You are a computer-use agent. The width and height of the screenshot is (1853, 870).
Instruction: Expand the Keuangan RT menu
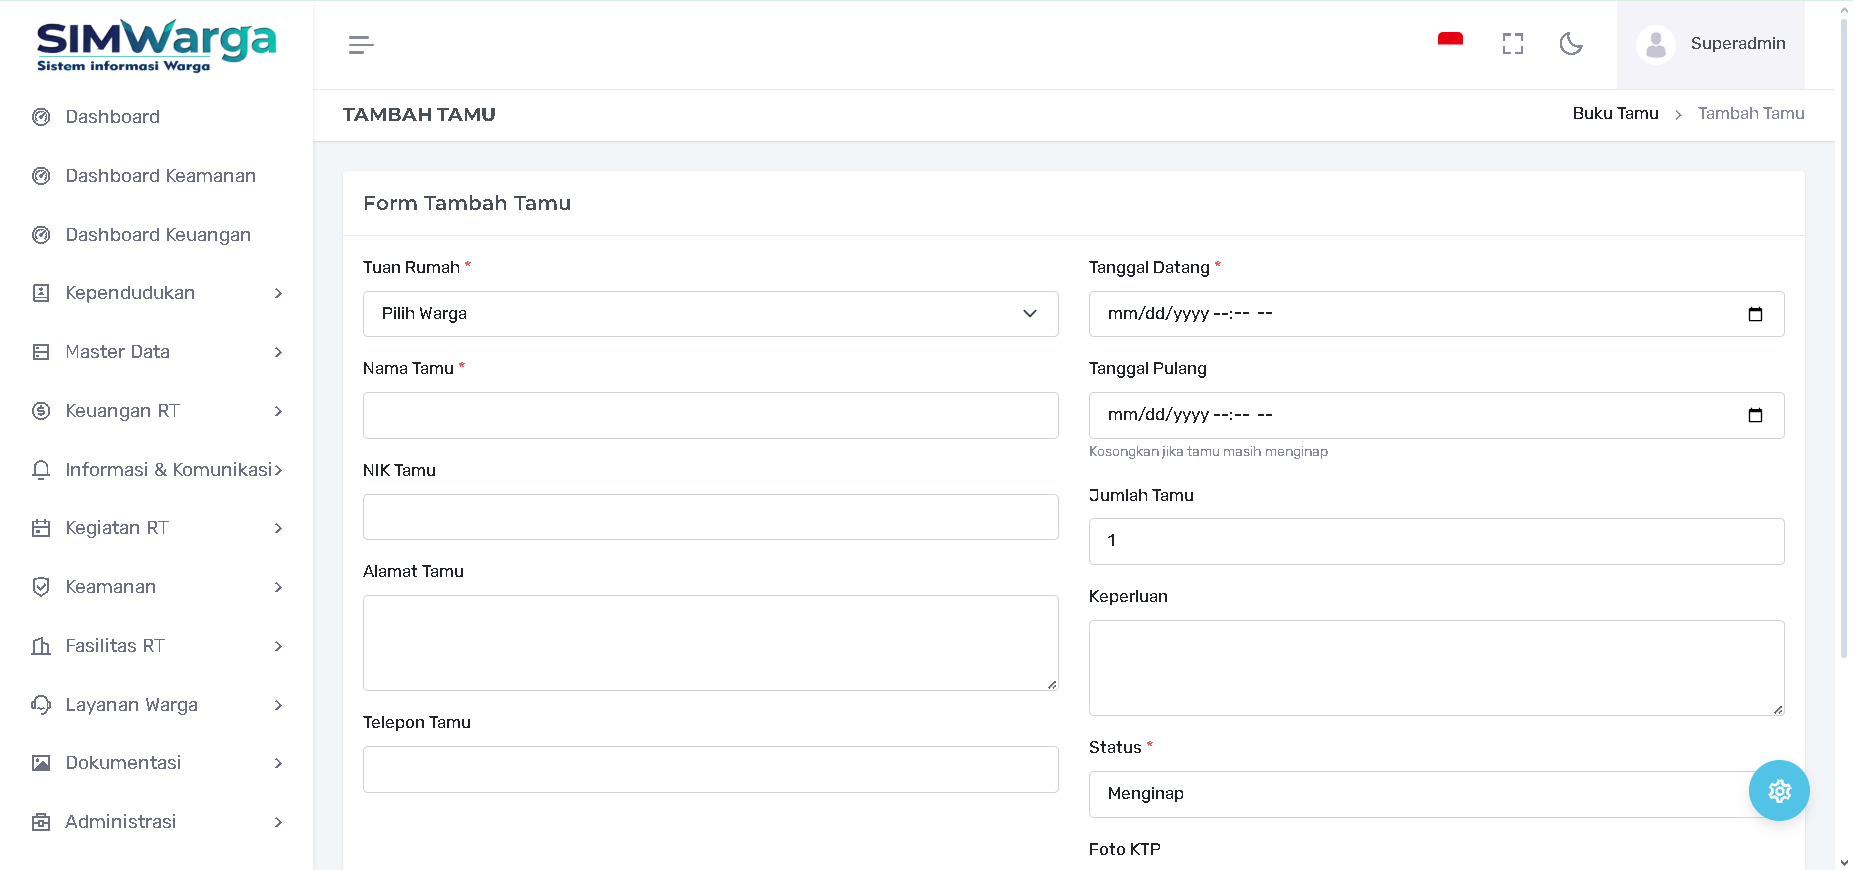pos(157,411)
